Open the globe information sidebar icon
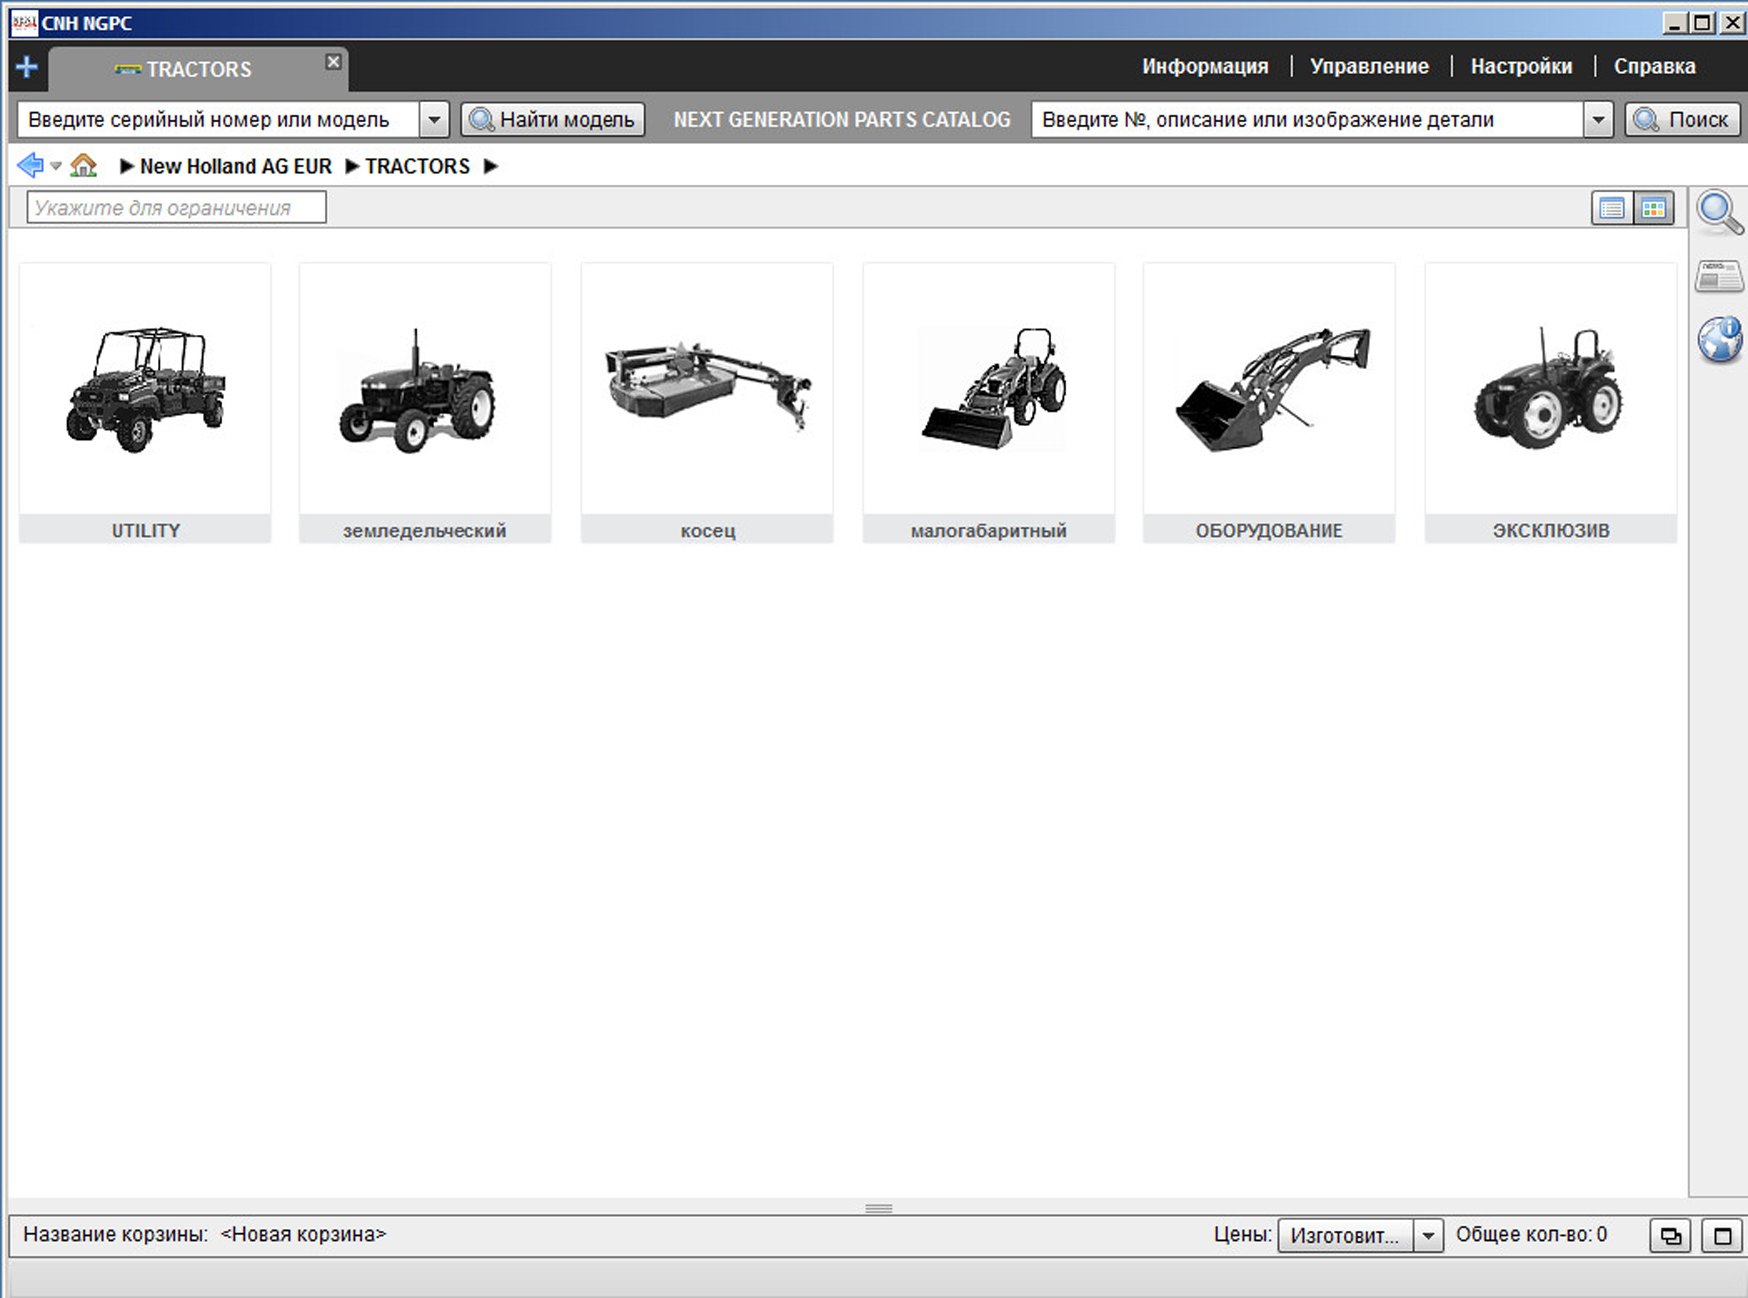The image size is (1748, 1298). point(1719,340)
